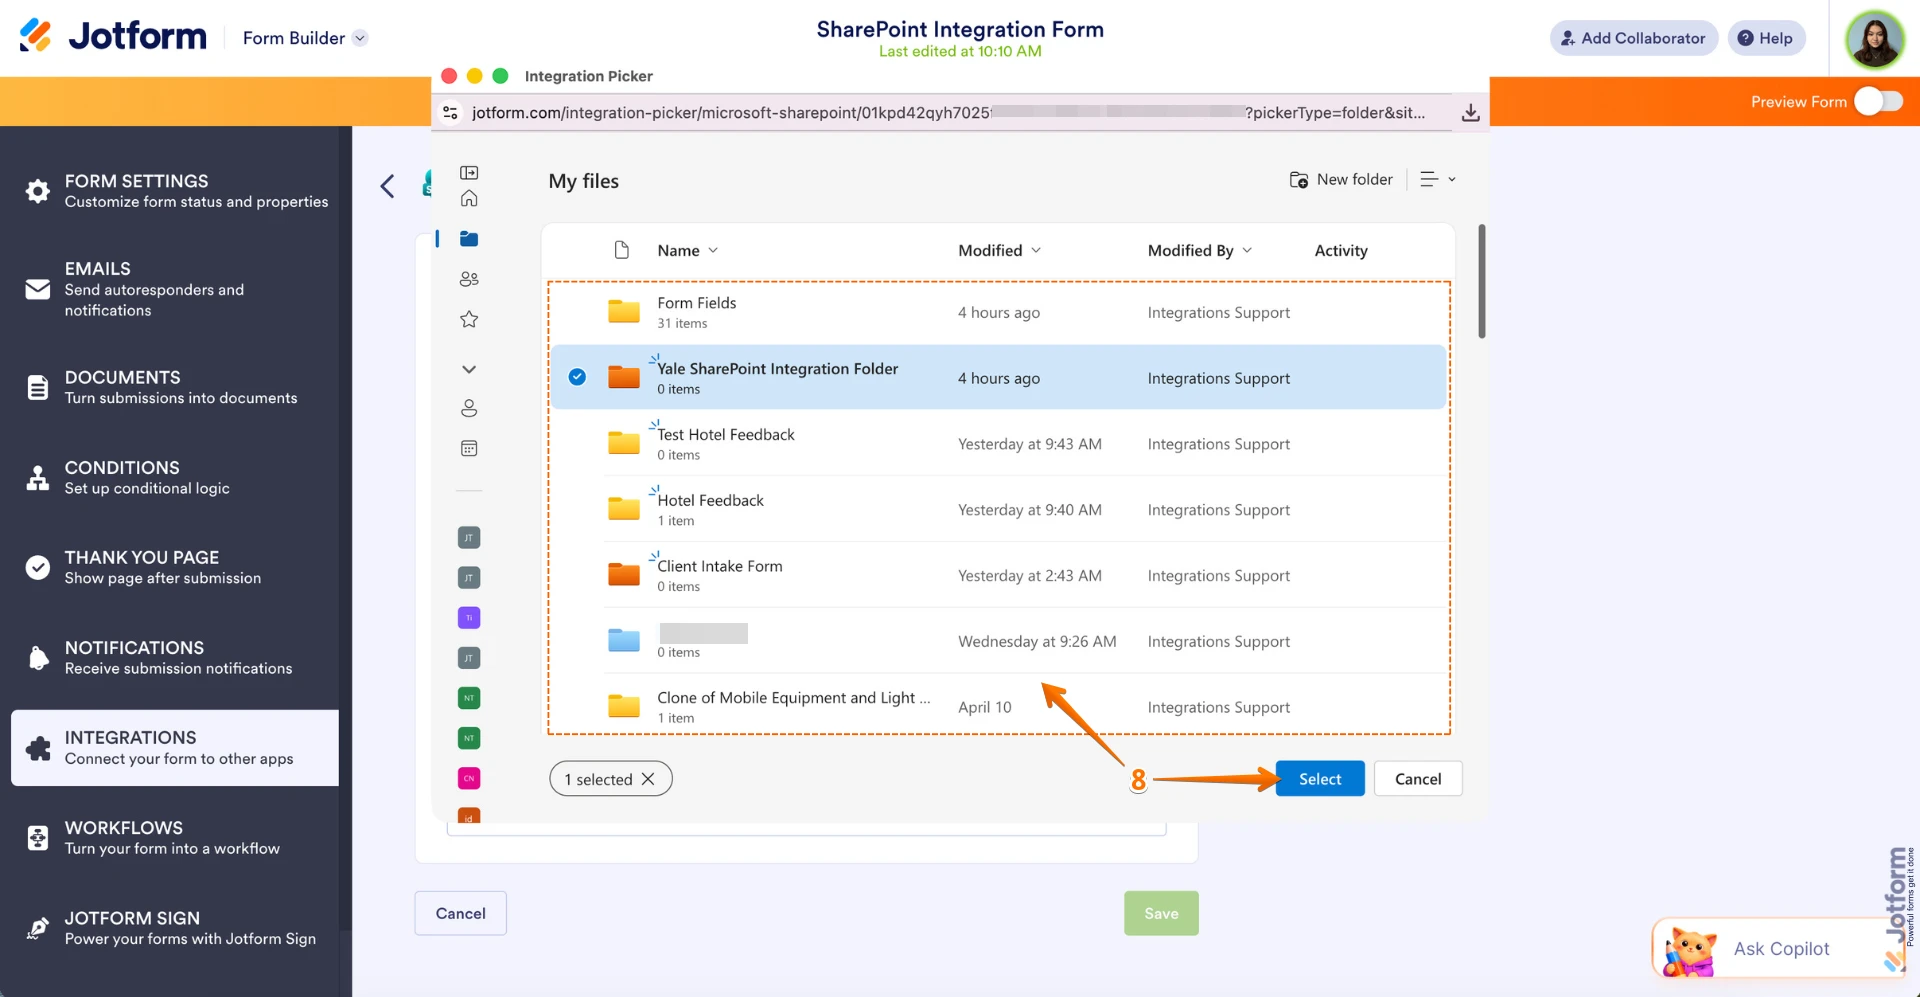The image size is (1920, 997).
Task: Click the Form Settings gear icon
Action: [38, 191]
